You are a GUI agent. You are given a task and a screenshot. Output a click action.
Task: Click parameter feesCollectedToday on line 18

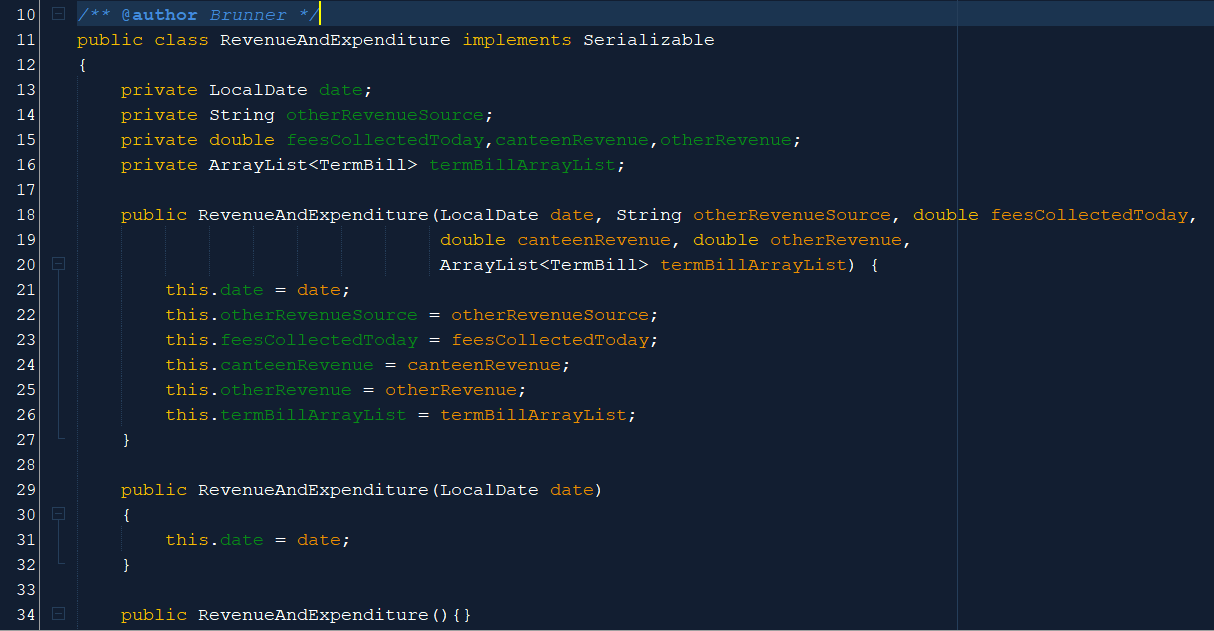coord(1089,215)
